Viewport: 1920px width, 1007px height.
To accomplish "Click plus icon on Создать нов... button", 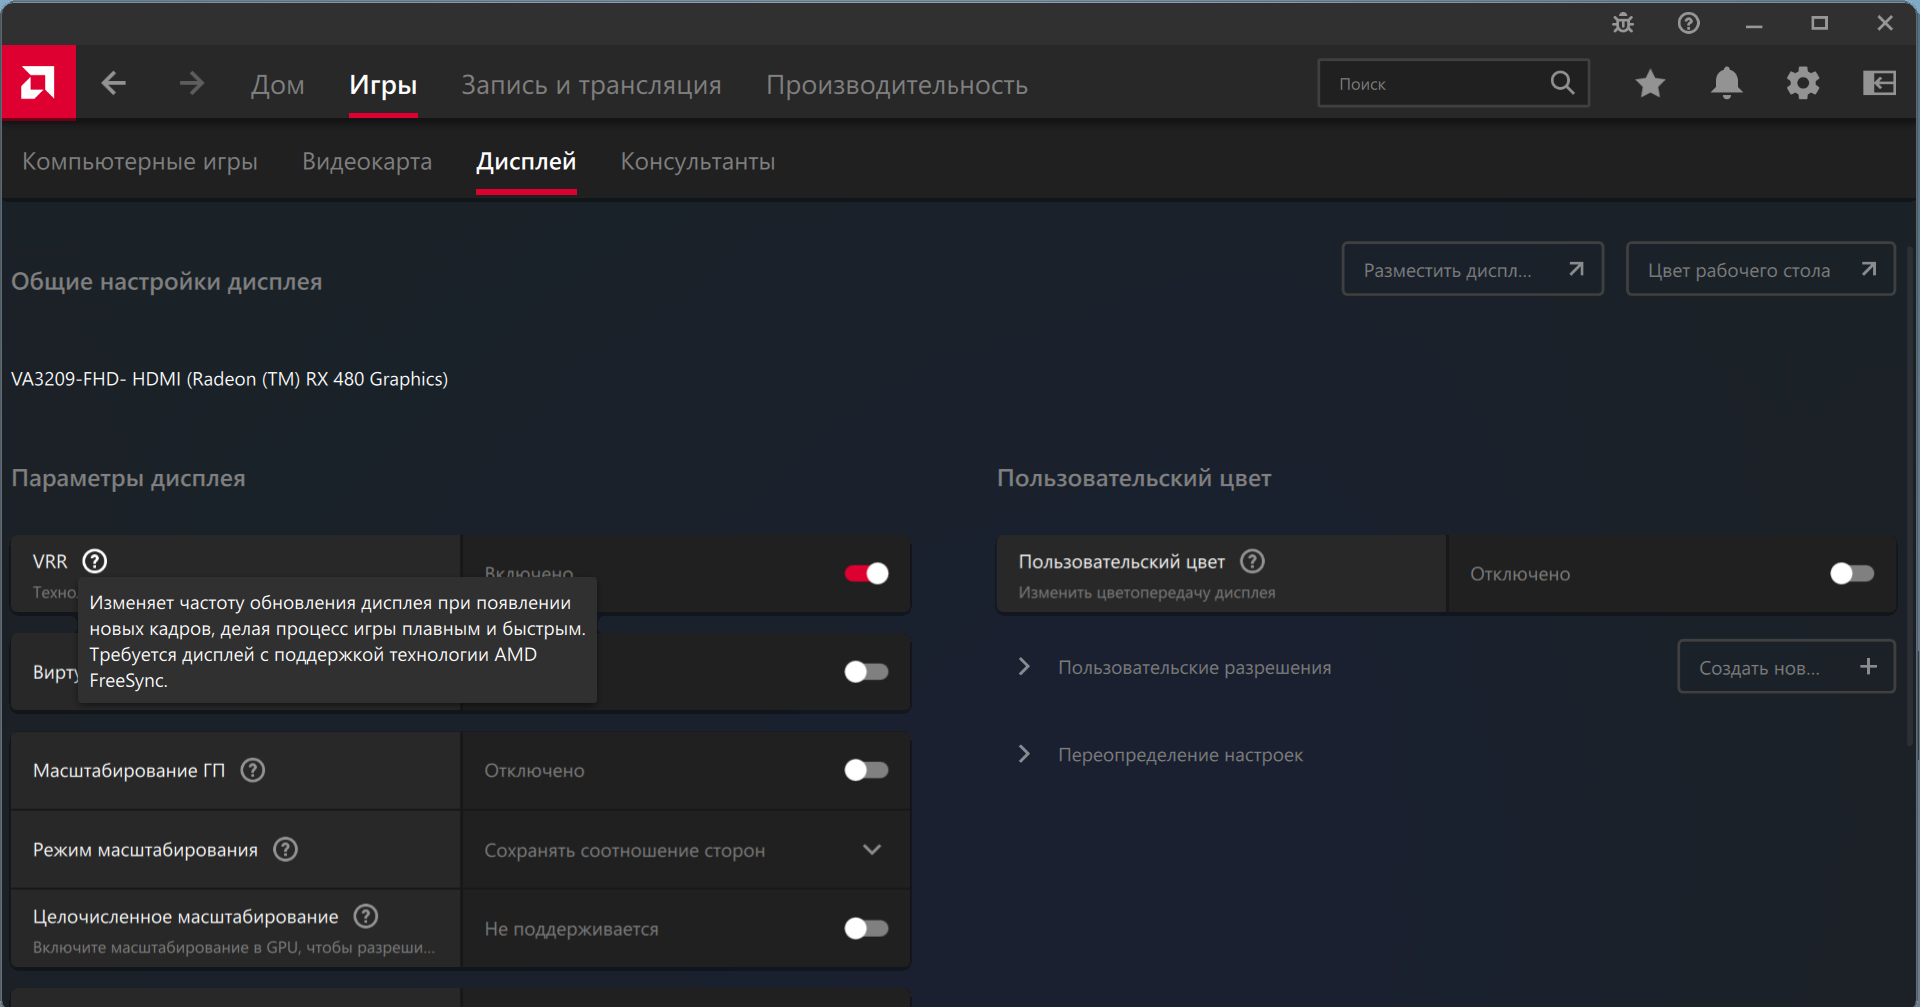I will pyautogui.click(x=1868, y=667).
